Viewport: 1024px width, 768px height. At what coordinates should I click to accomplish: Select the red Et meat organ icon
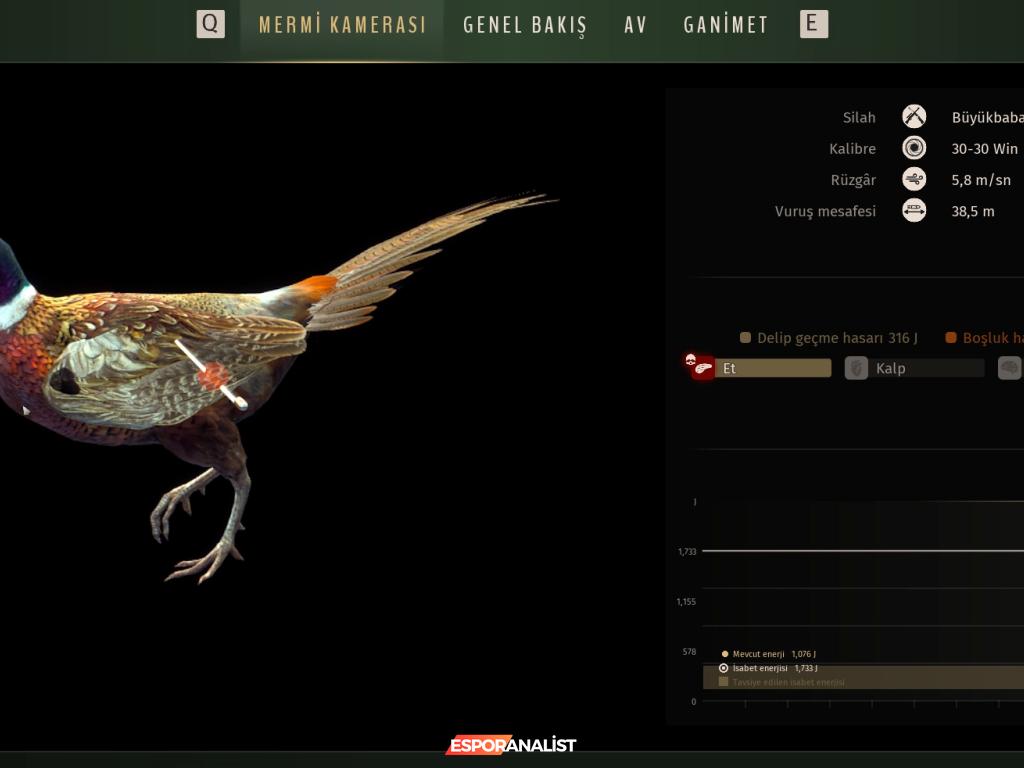pyautogui.click(x=704, y=369)
